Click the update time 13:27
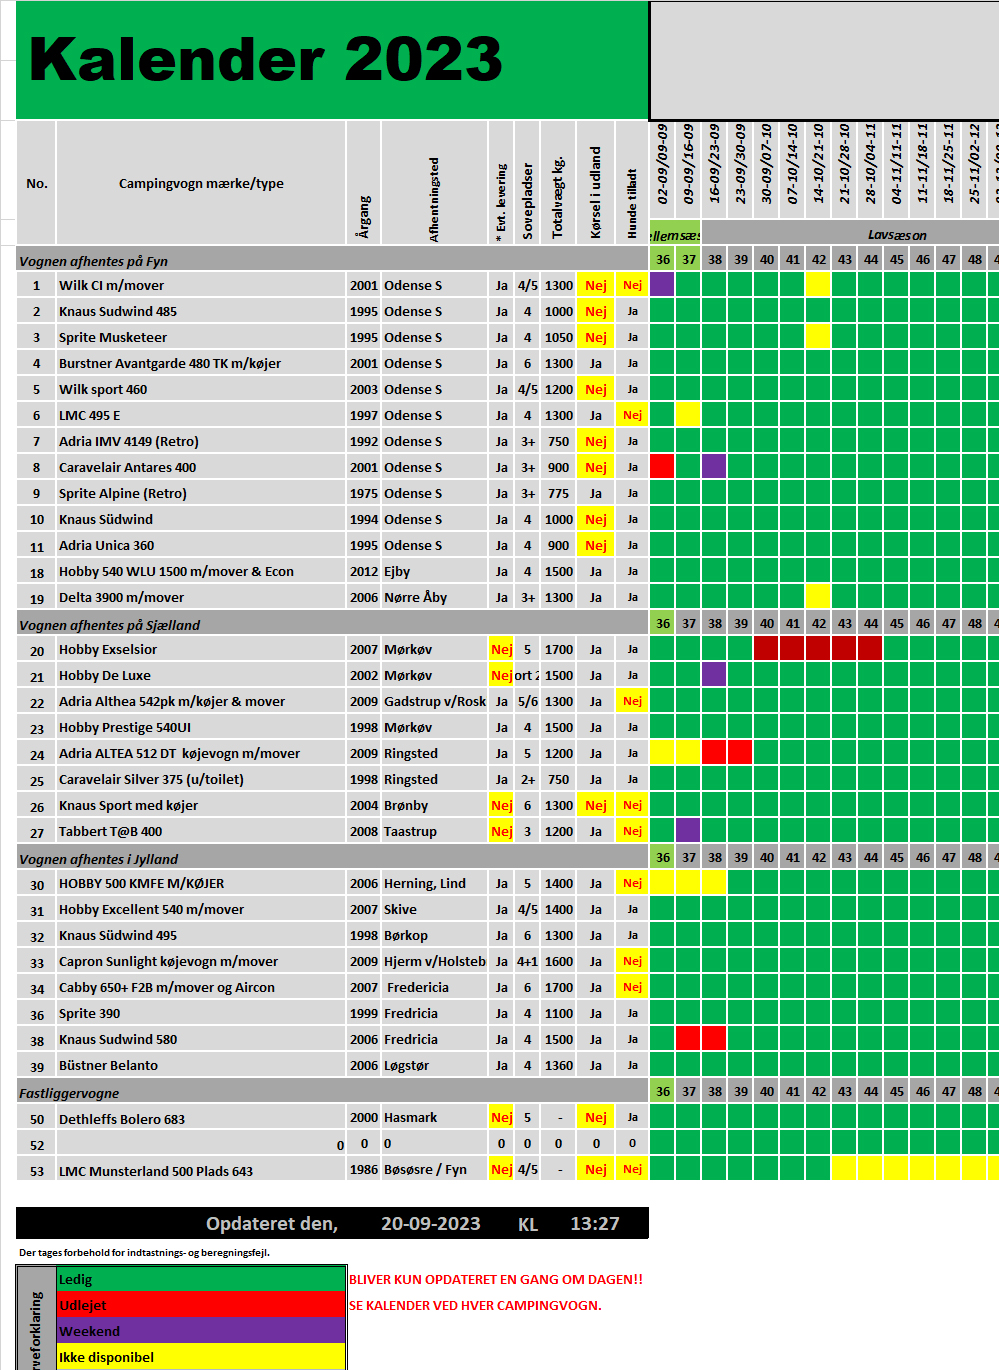Image resolution: width=999 pixels, height=1370 pixels. pos(595,1223)
